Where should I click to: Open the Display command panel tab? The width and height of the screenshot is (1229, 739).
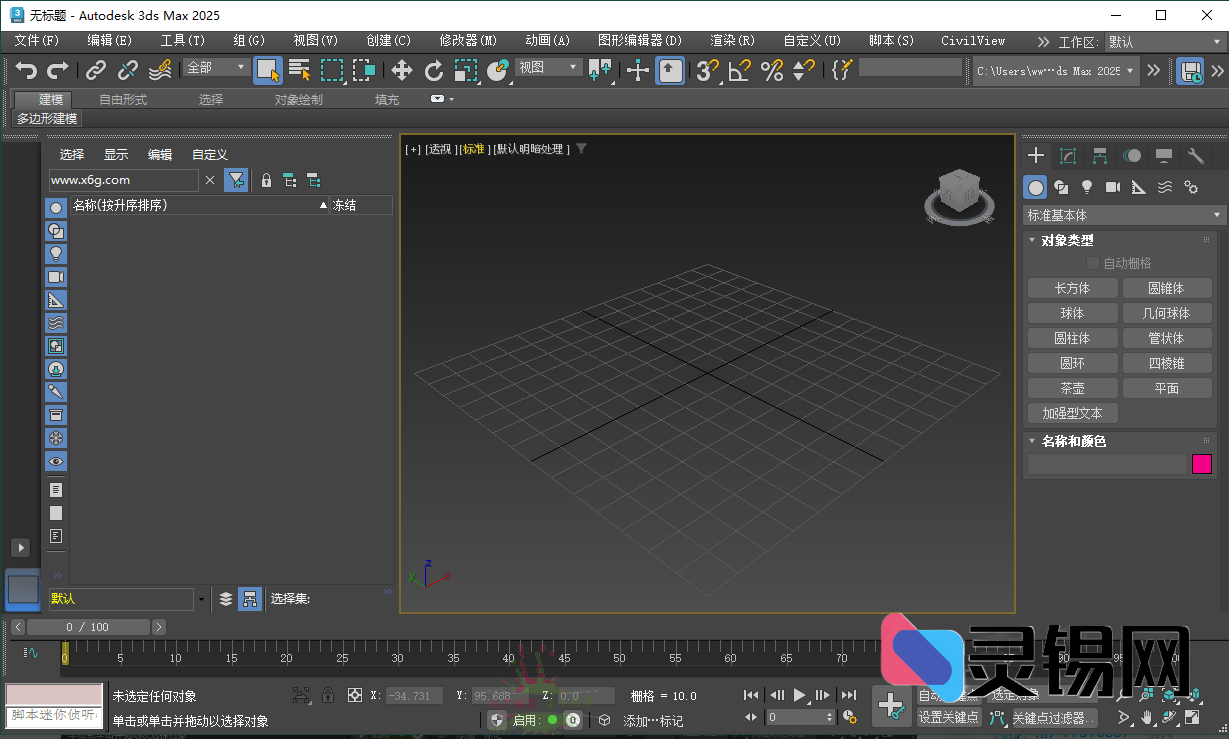point(1164,156)
